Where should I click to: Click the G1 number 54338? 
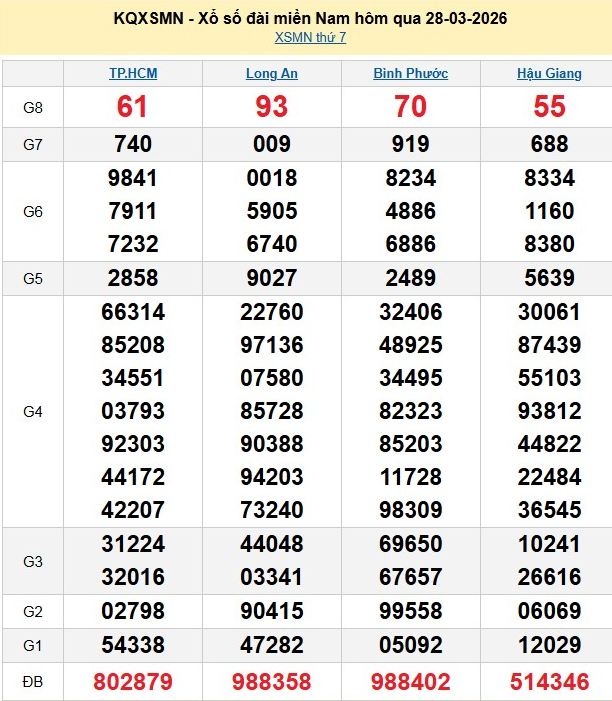click(133, 644)
